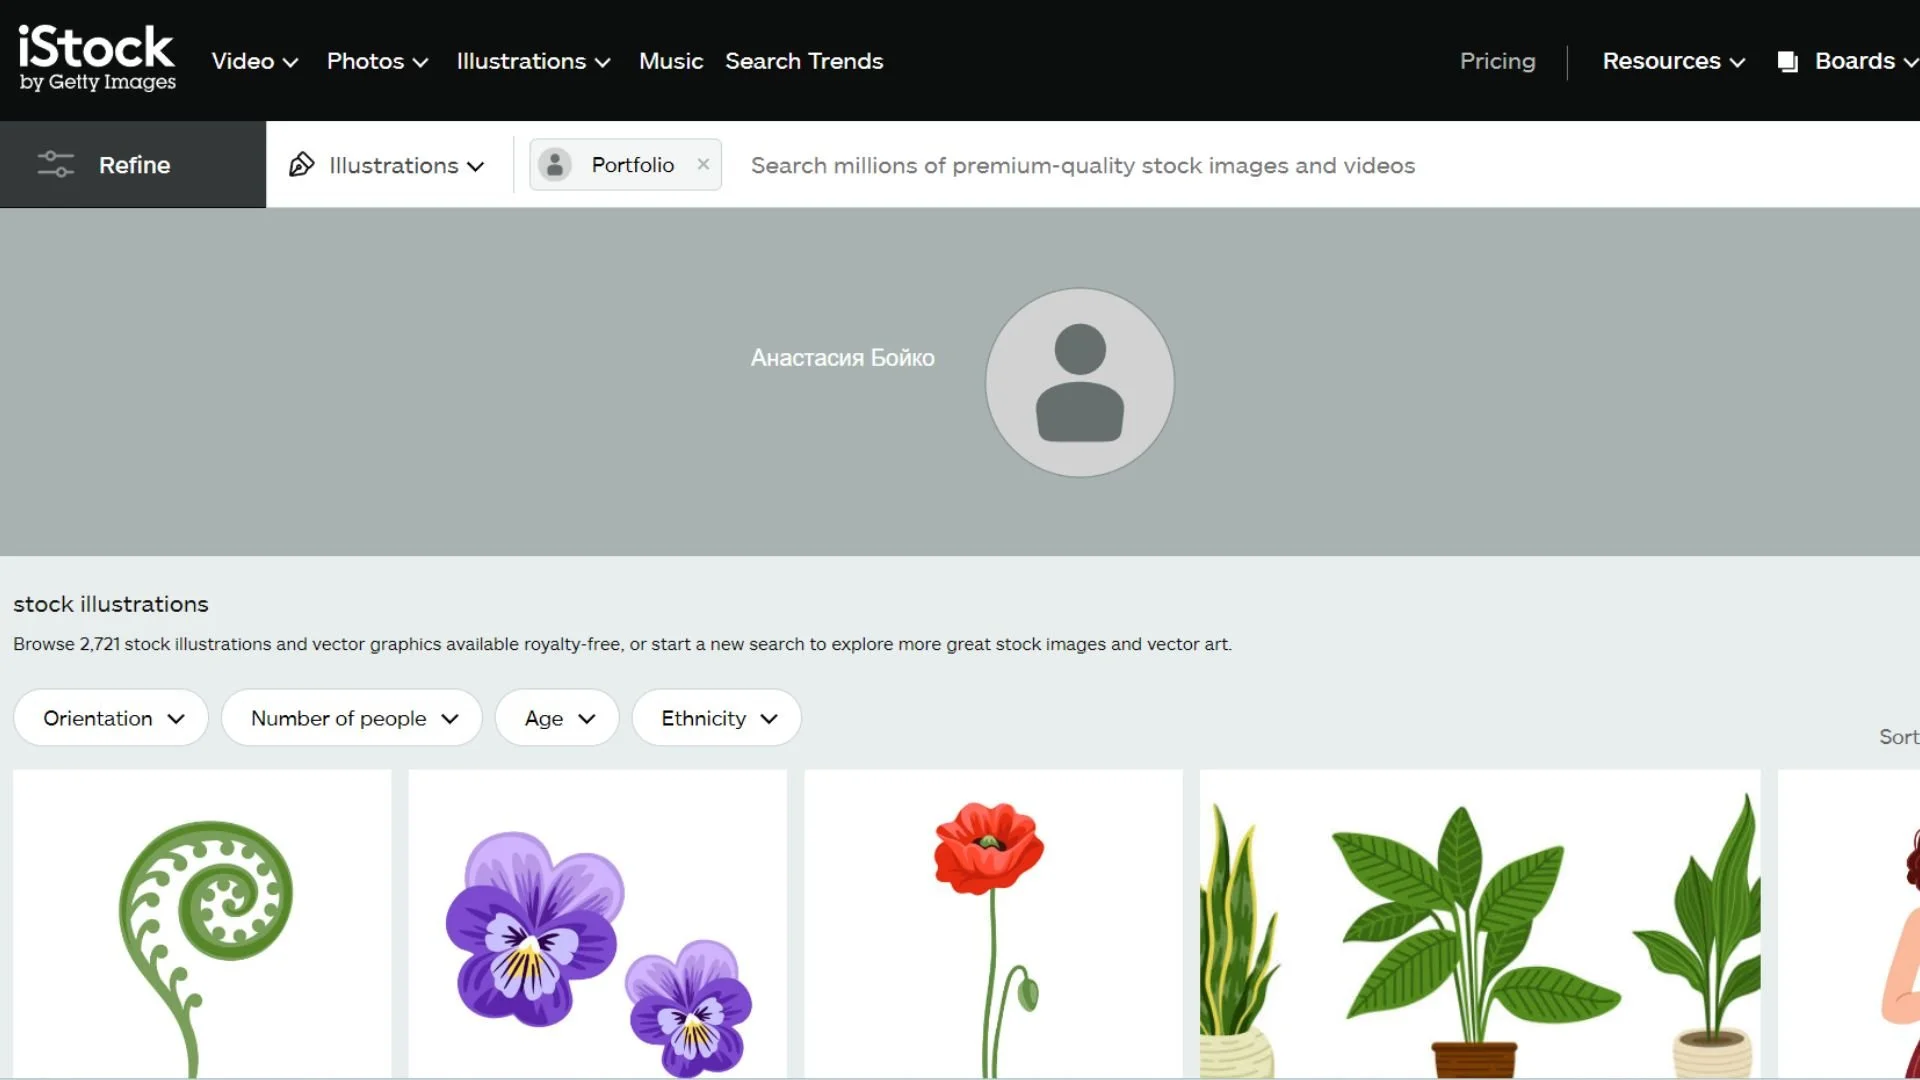This screenshot has width=1920, height=1080.
Task: Open the Resources dropdown
Action: click(x=1671, y=61)
